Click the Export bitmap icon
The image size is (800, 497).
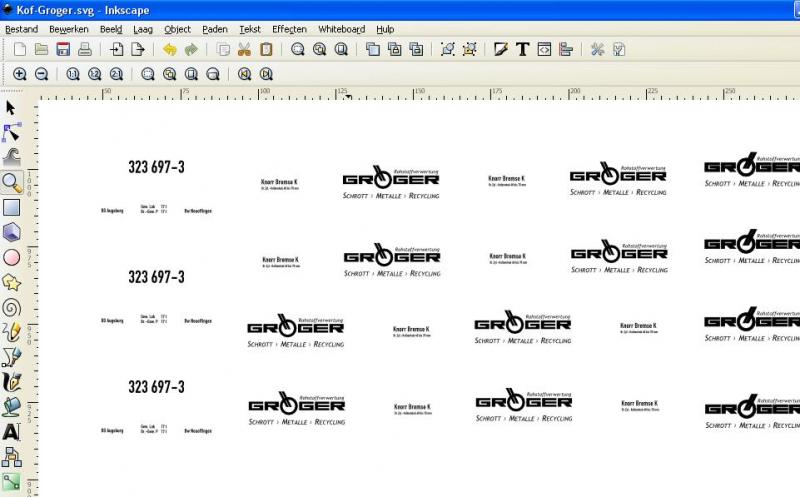tap(138, 49)
